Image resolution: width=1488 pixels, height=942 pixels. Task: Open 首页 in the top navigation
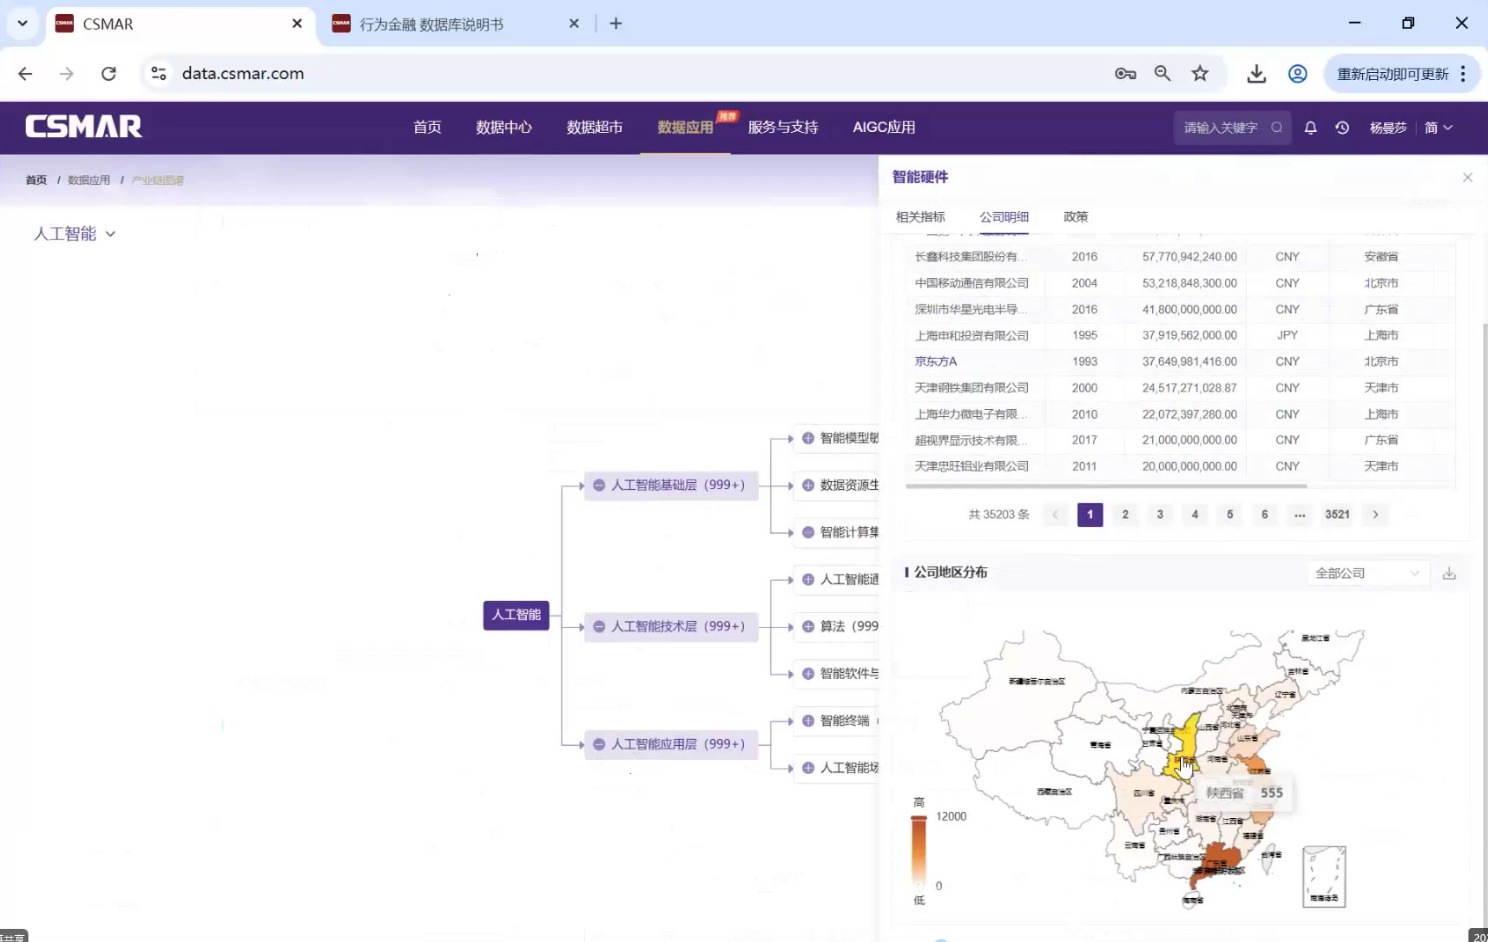click(427, 127)
